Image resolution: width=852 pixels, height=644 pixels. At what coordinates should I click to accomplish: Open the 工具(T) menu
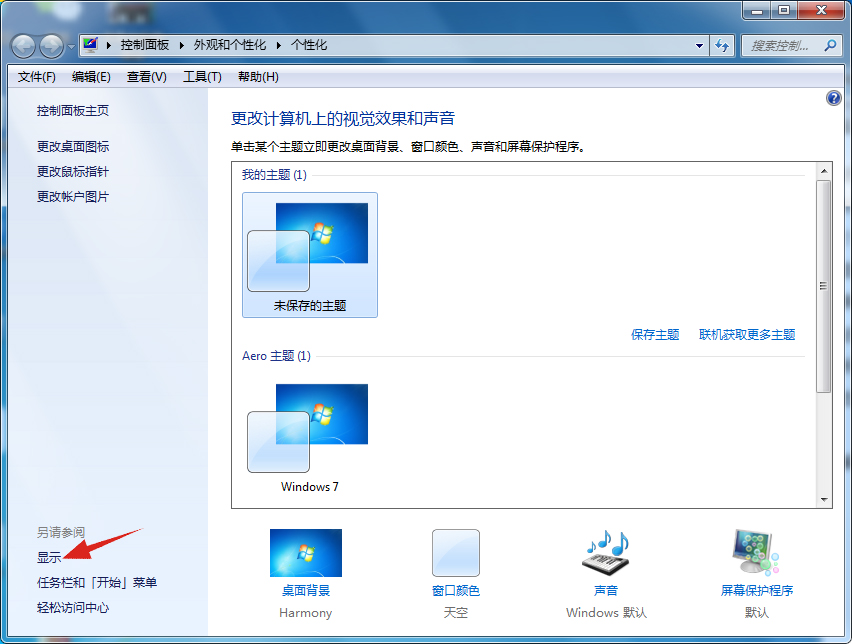click(x=202, y=77)
